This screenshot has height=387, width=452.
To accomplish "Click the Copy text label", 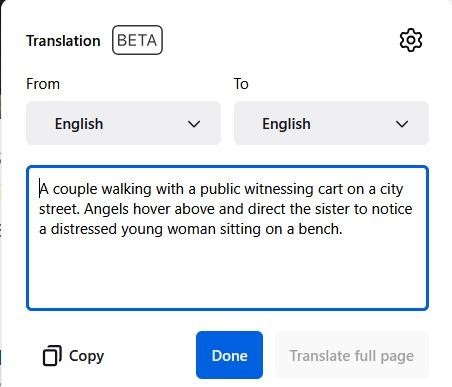I will pos(87,356).
